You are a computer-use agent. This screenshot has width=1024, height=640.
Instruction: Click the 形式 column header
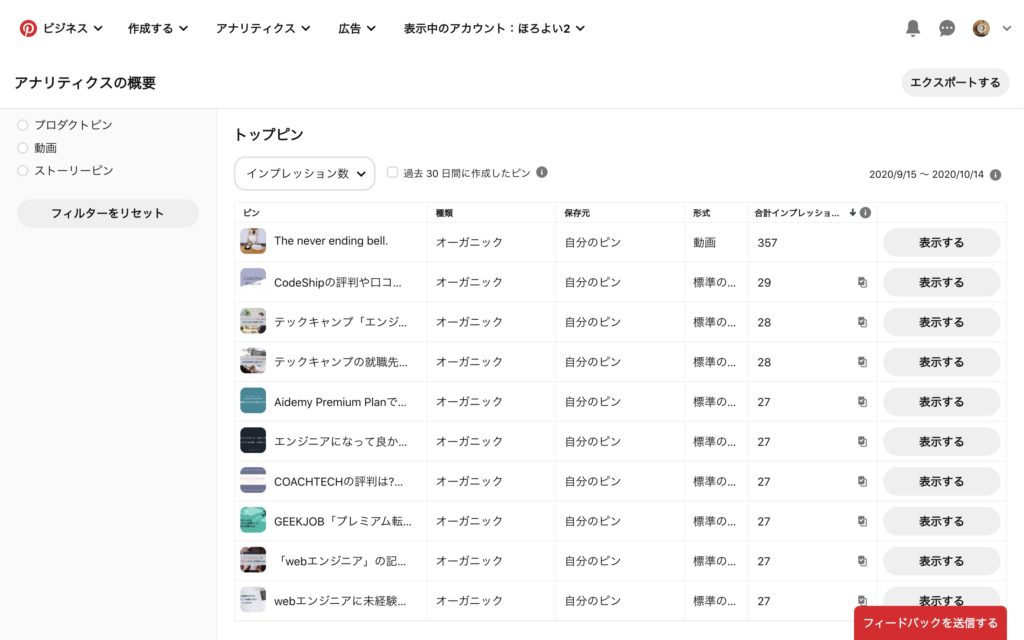tap(701, 213)
